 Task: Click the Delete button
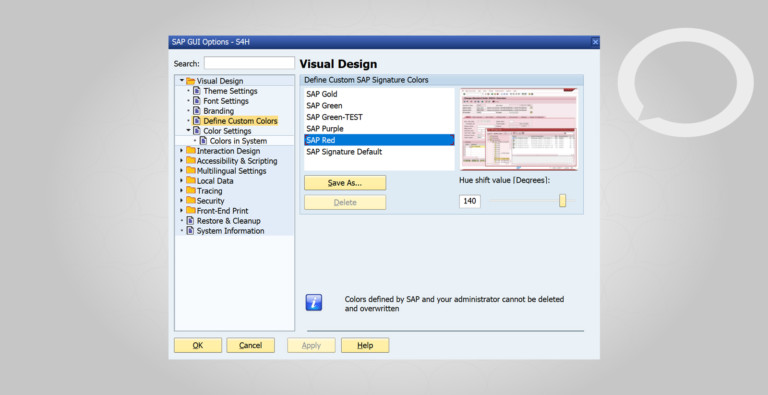click(x=345, y=202)
